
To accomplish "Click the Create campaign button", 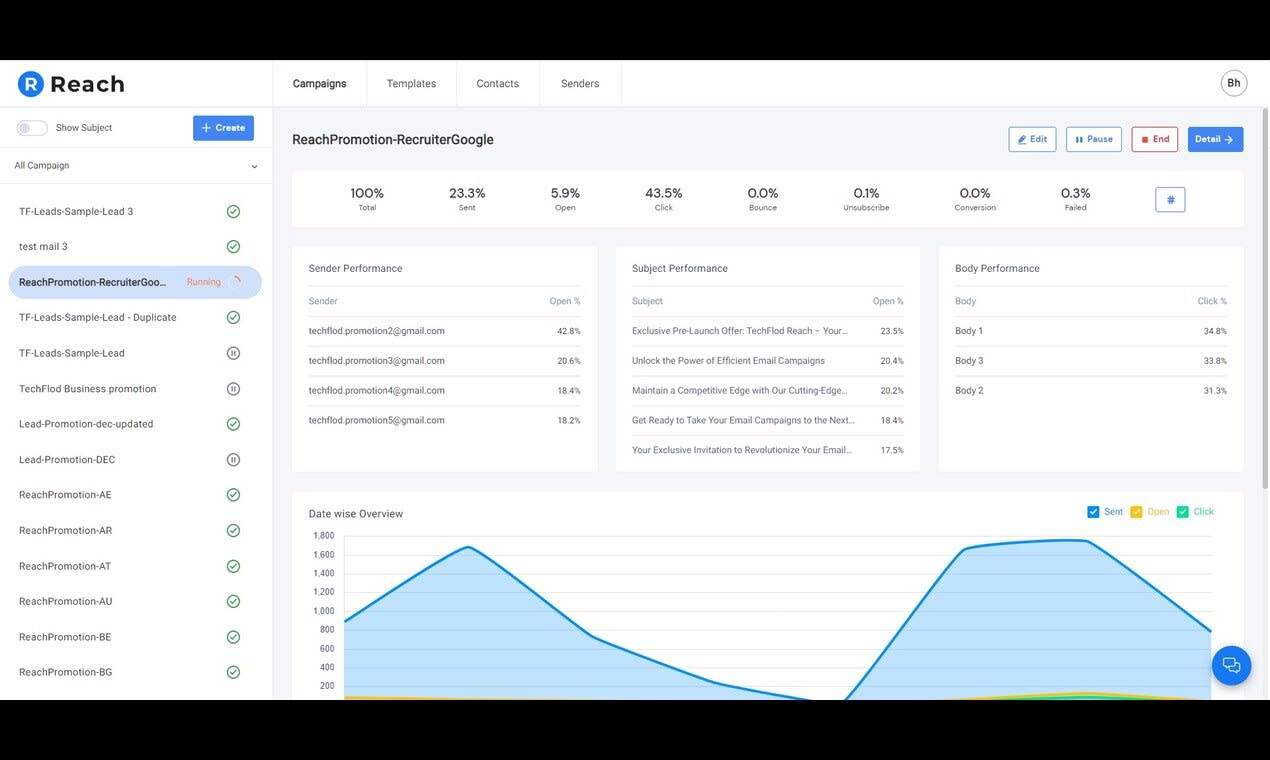I will [x=223, y=128].
